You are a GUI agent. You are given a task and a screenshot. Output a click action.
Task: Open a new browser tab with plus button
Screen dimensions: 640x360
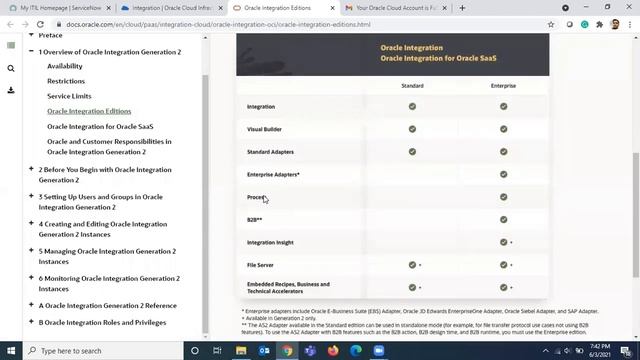click(462, 8)
